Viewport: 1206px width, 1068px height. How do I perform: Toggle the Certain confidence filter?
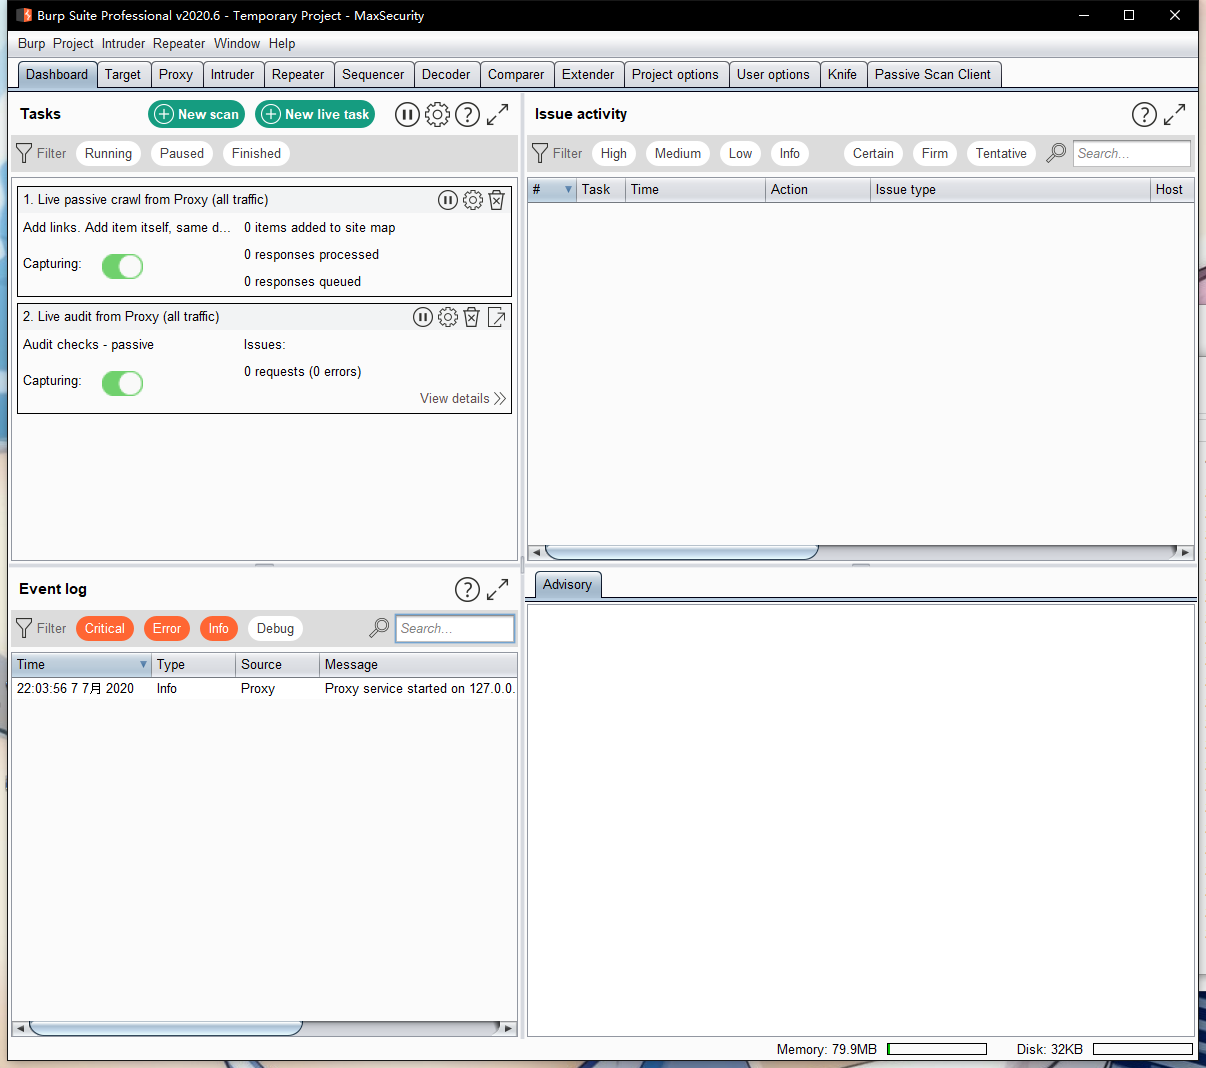[873, 153]
